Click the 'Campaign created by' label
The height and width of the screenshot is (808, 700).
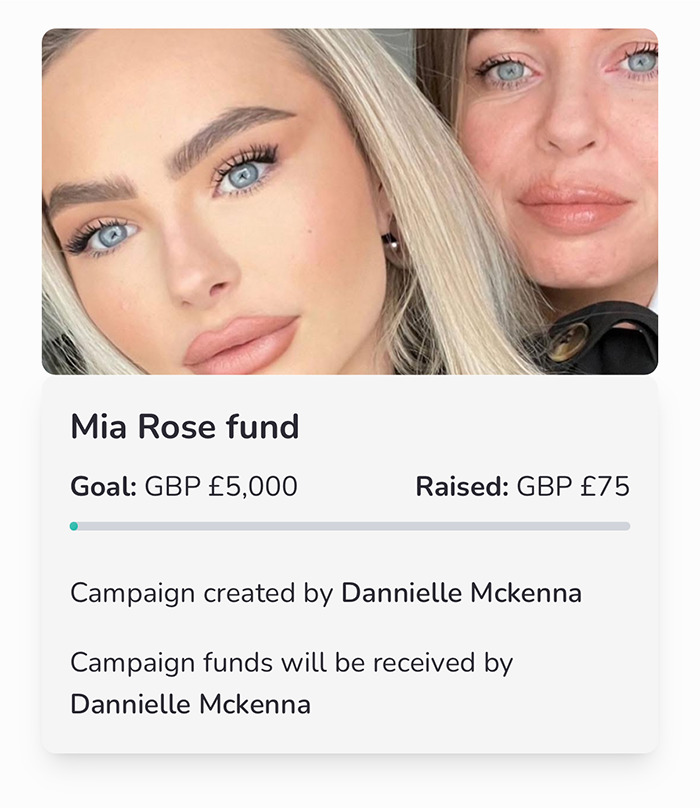tap(198, 592)
